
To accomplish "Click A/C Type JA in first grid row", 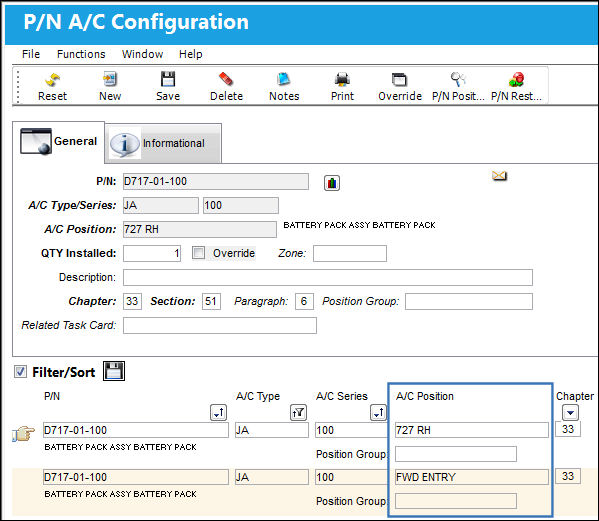I will point(272,430).
